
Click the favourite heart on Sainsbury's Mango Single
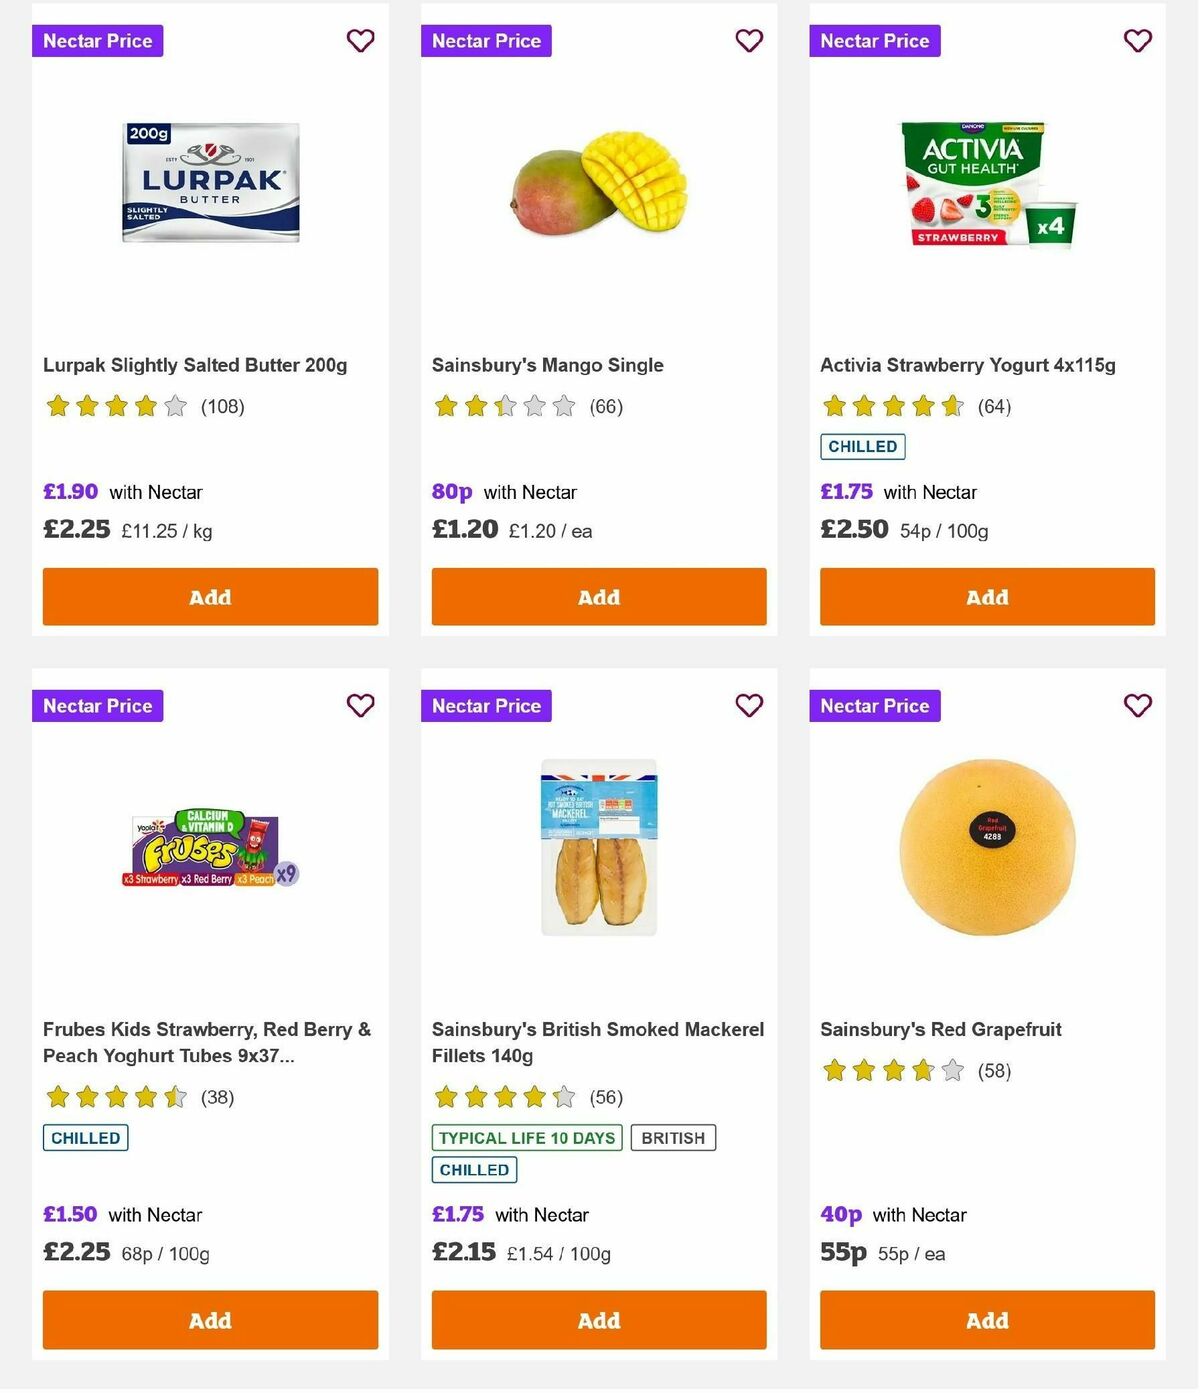(x=749, y=41)
